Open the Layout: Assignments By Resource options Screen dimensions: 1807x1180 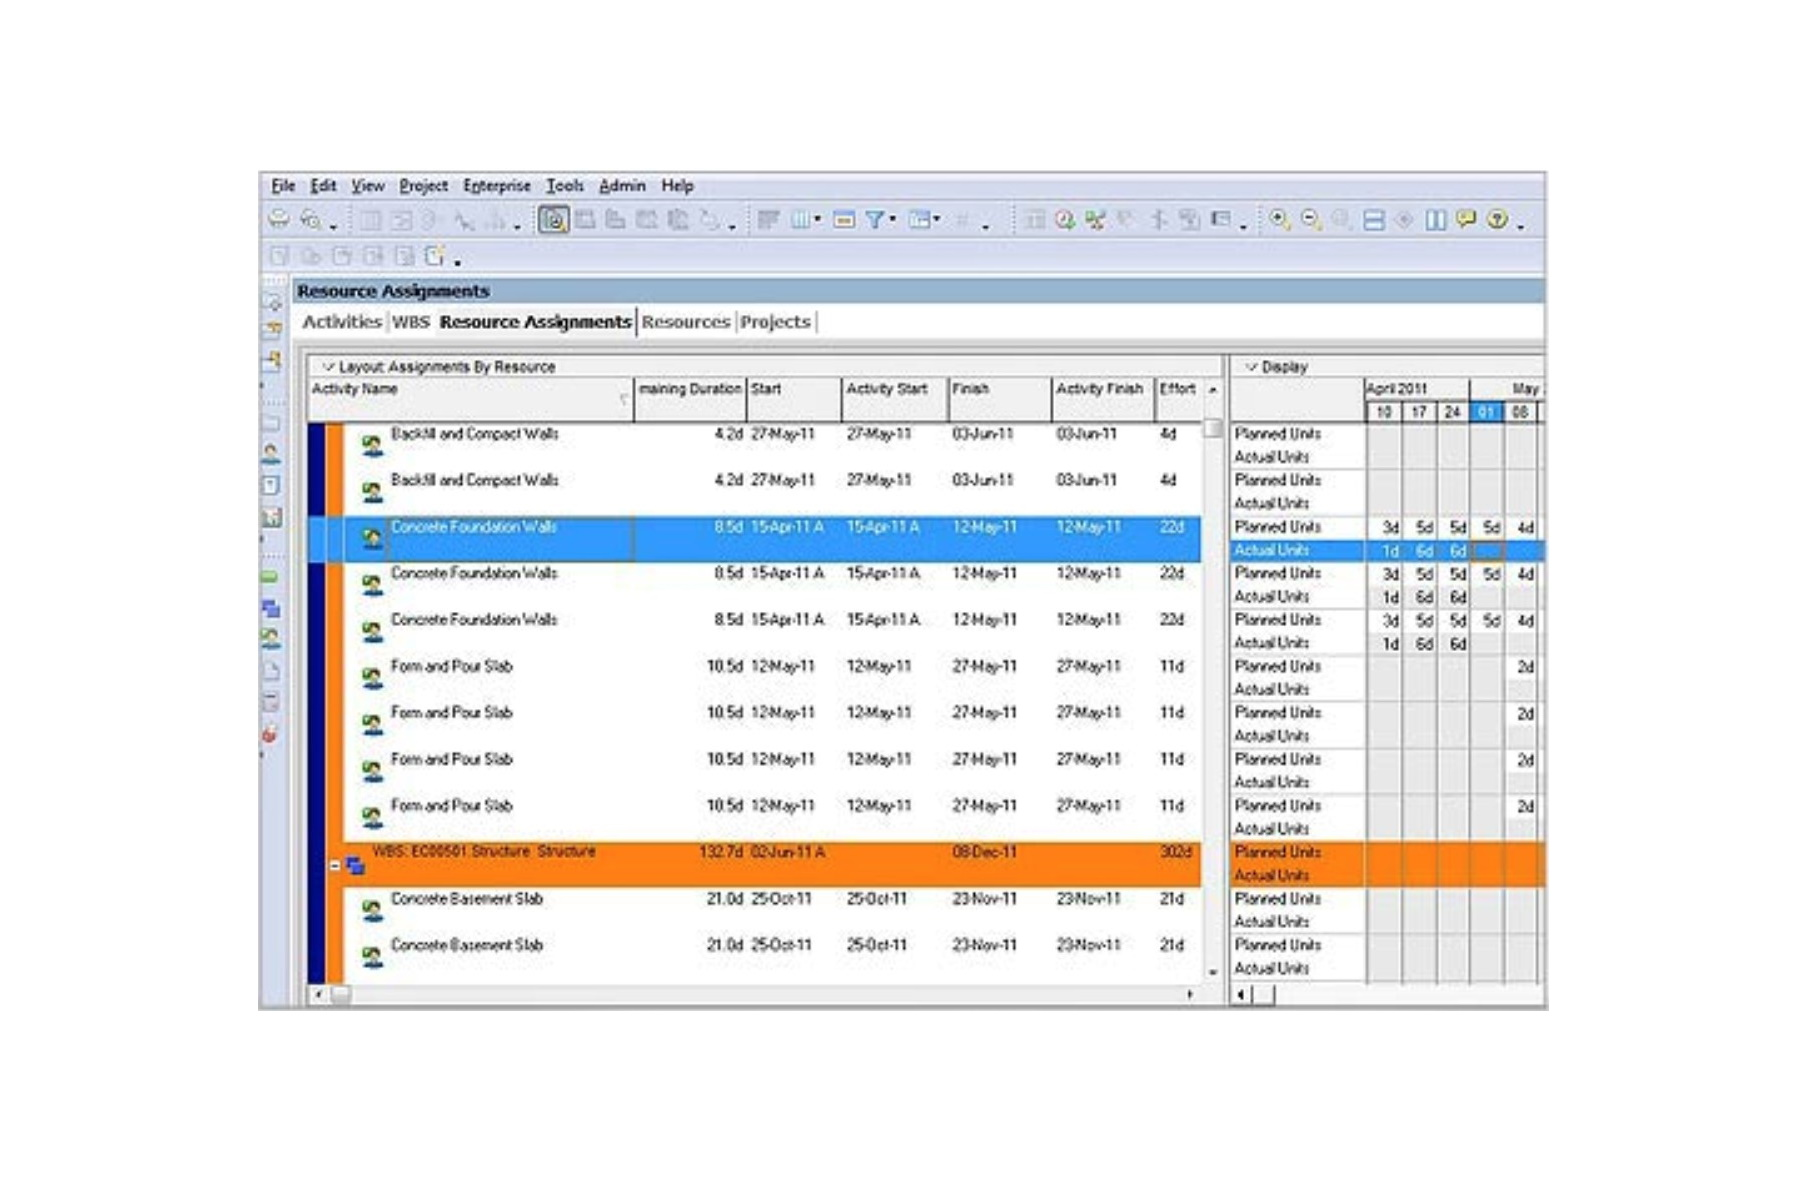tap(439, 367)
